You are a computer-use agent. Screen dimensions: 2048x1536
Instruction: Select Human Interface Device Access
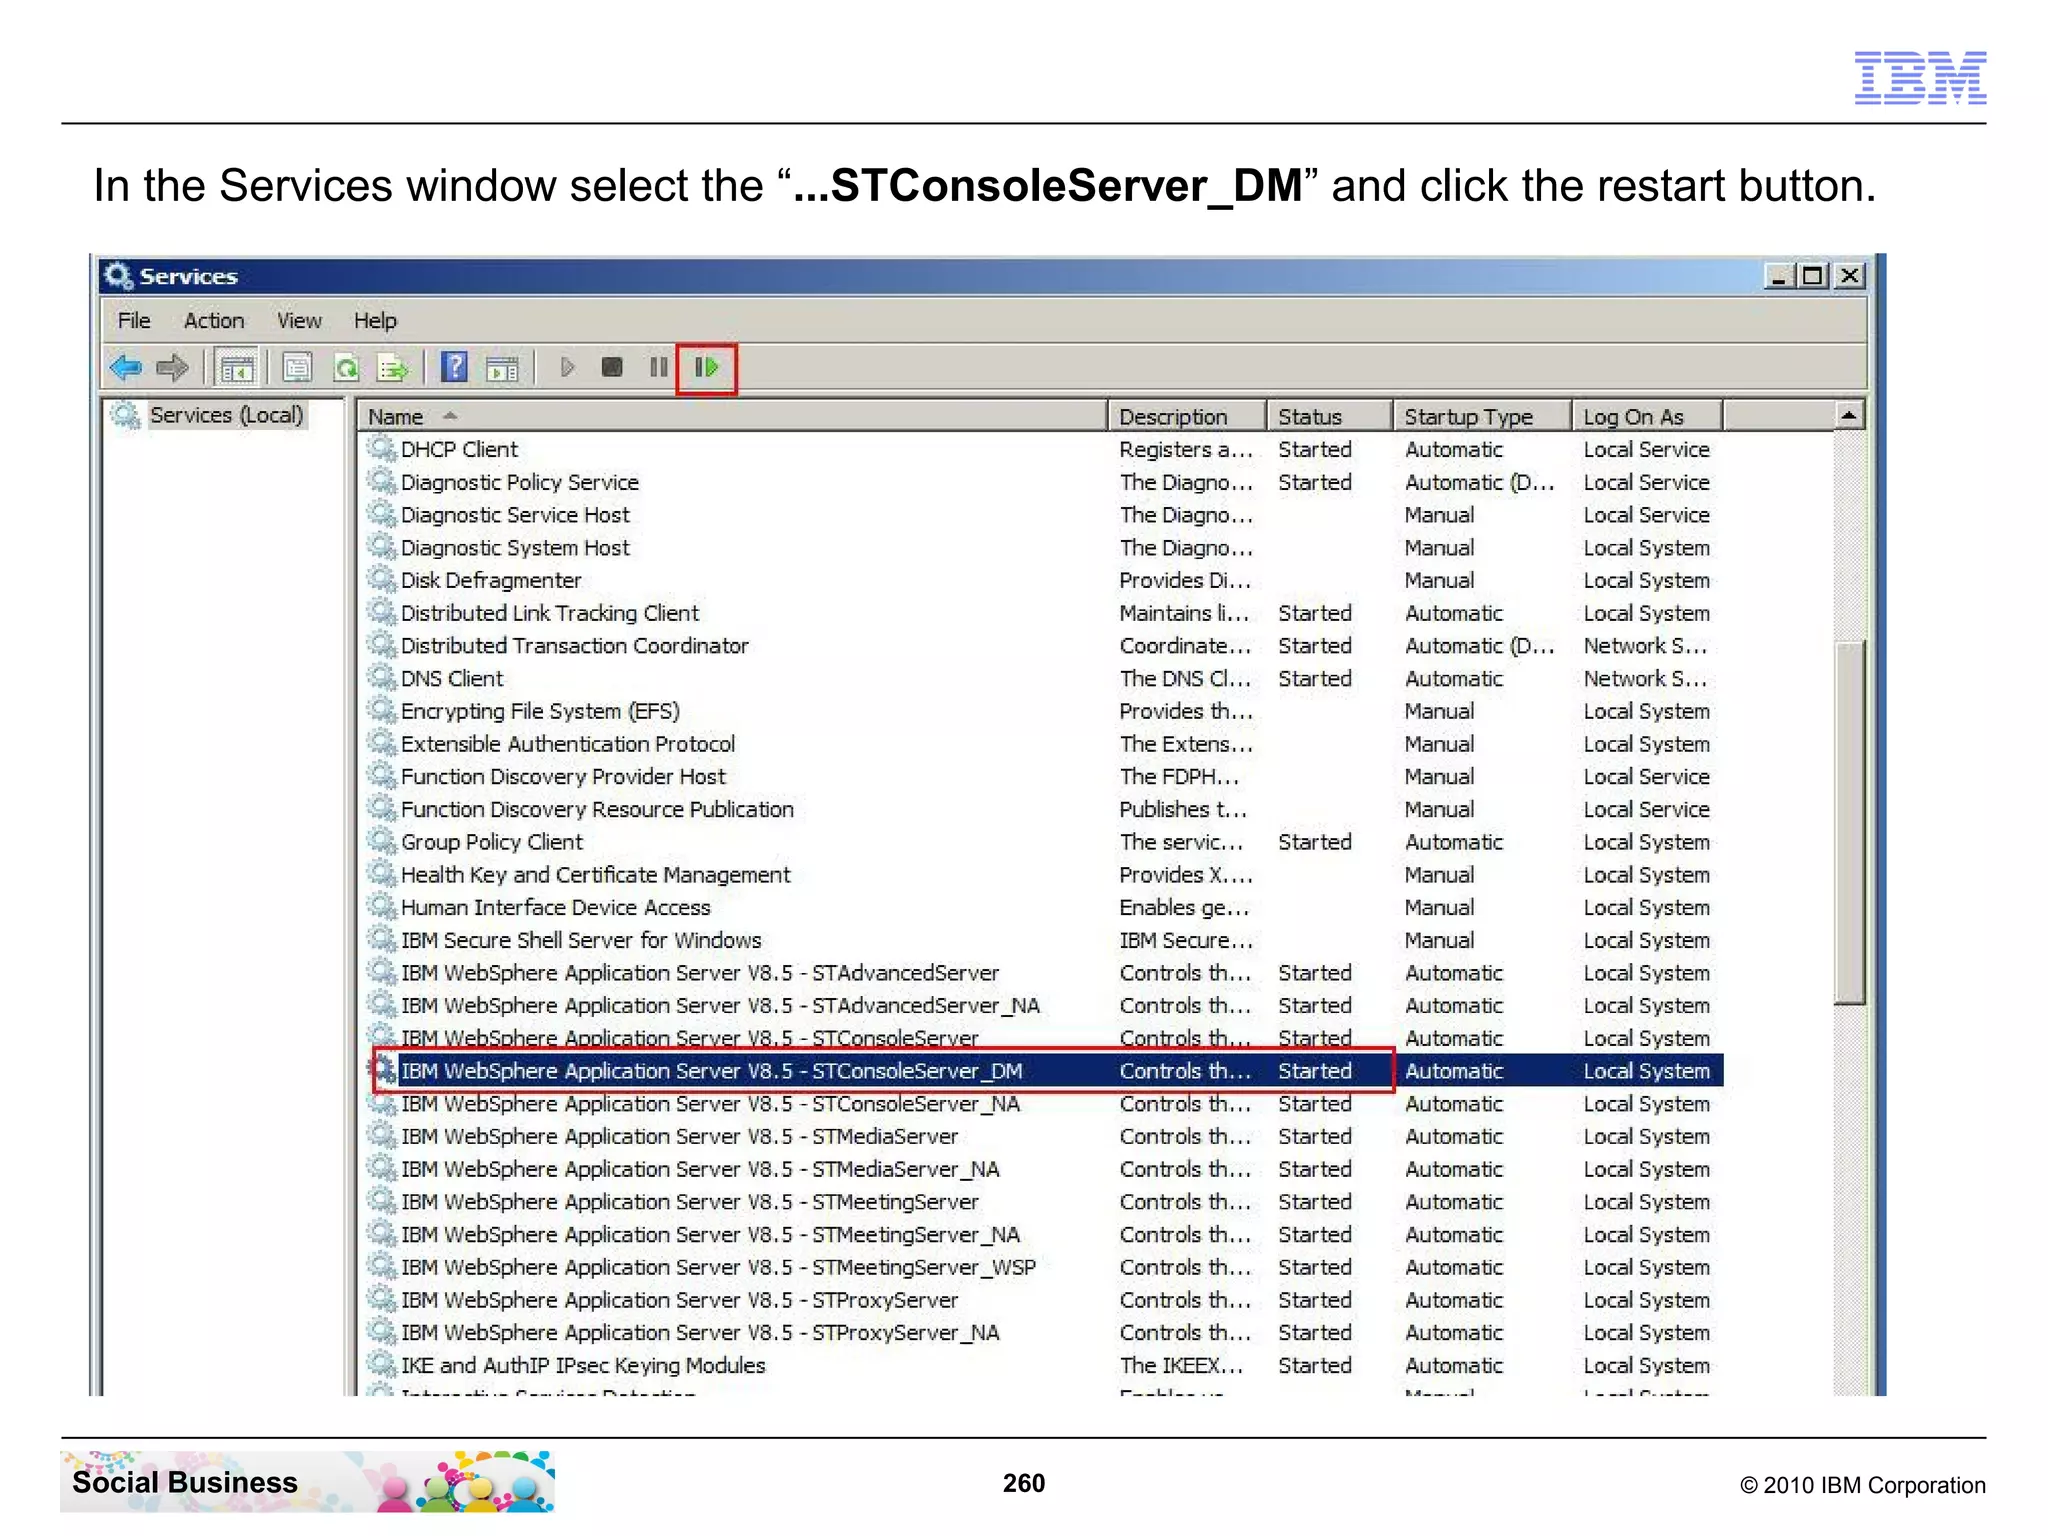(x=1043, y=907)
